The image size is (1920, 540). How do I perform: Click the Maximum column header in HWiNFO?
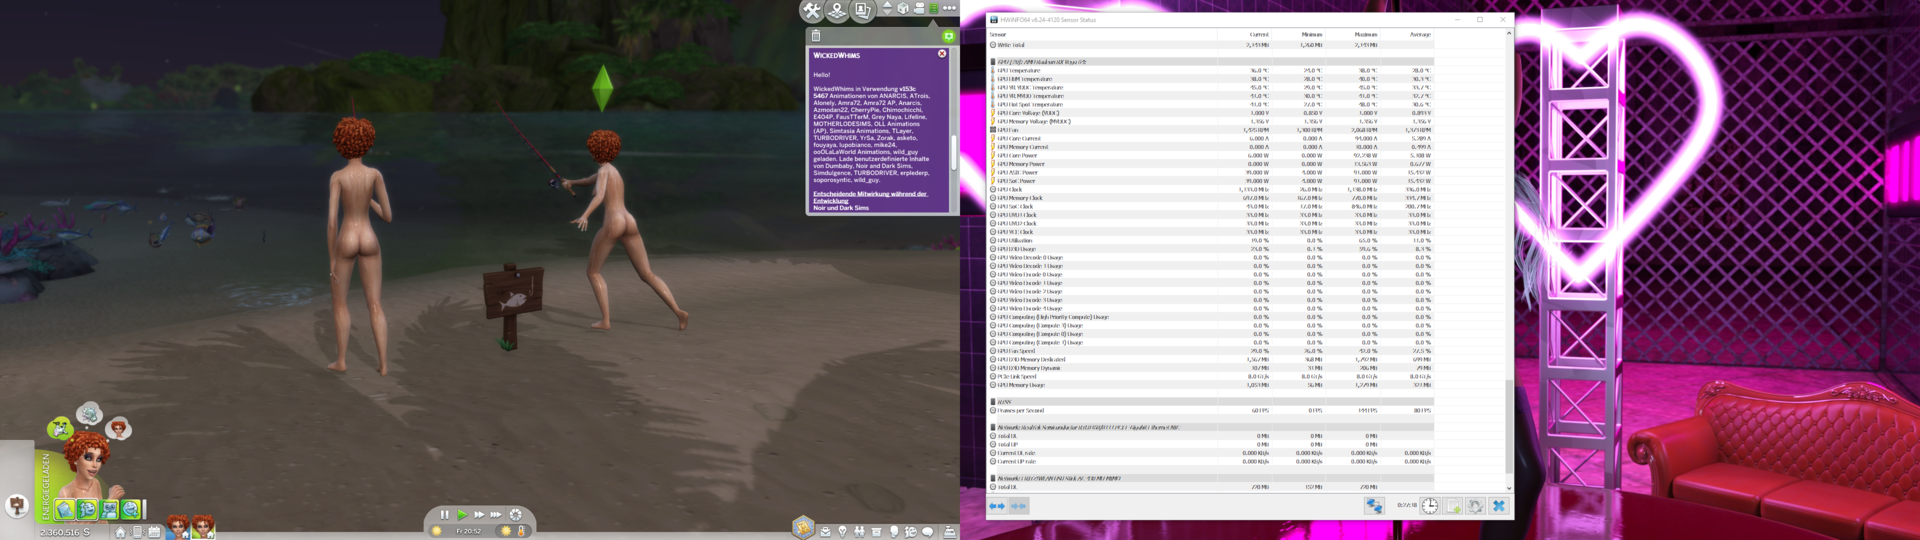(x=1351, y=34)
